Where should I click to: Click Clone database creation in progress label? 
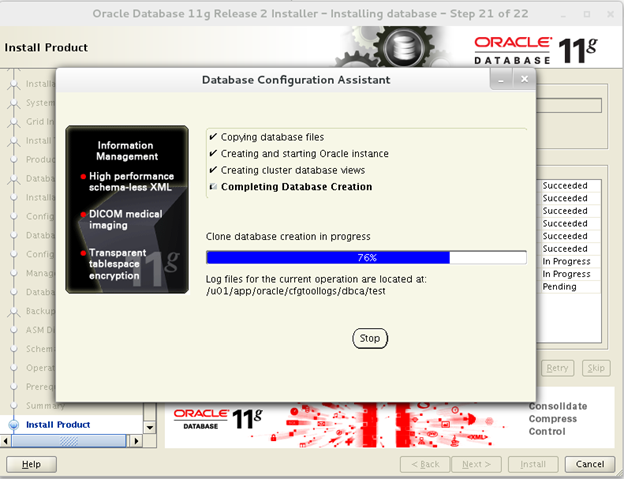click(x=288, y=237)
